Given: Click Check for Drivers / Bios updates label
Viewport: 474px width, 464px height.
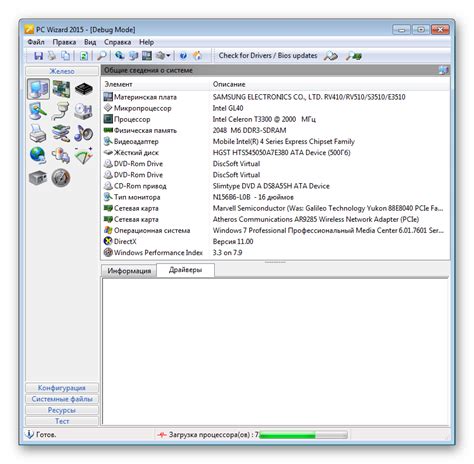Looking at the screenshot, I should click(268, 56).
